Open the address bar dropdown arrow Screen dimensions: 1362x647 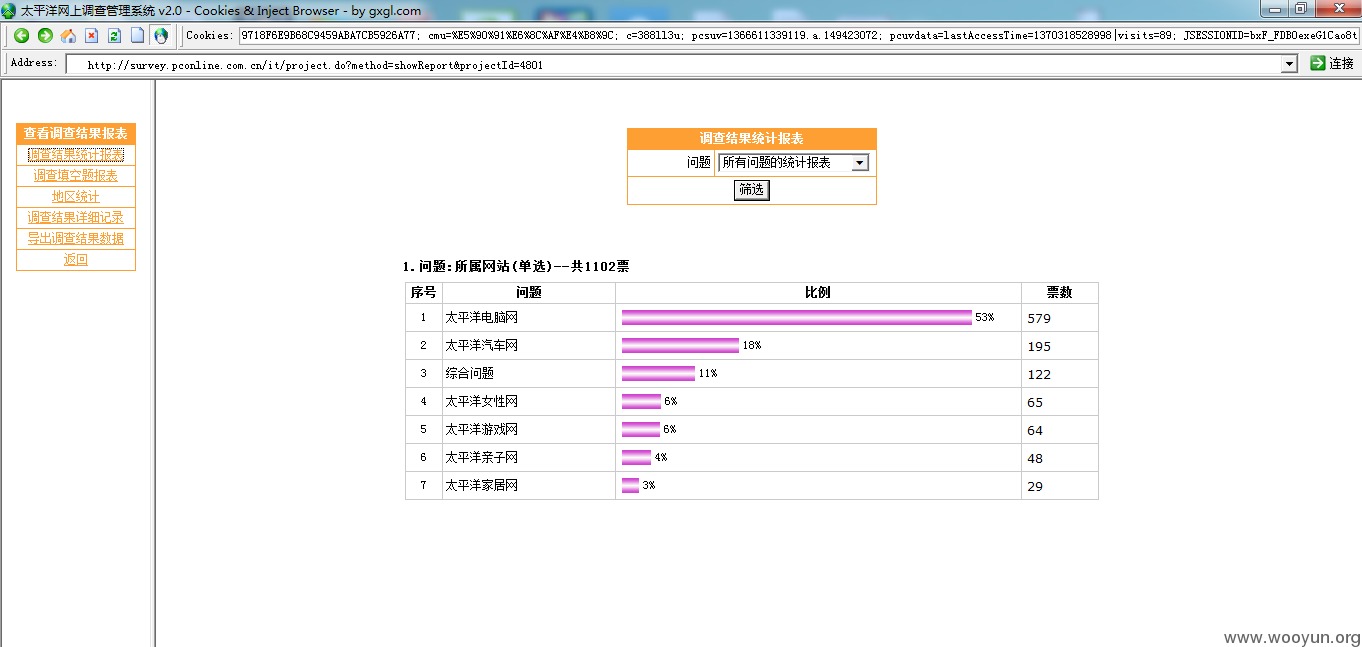[1289, 64]
